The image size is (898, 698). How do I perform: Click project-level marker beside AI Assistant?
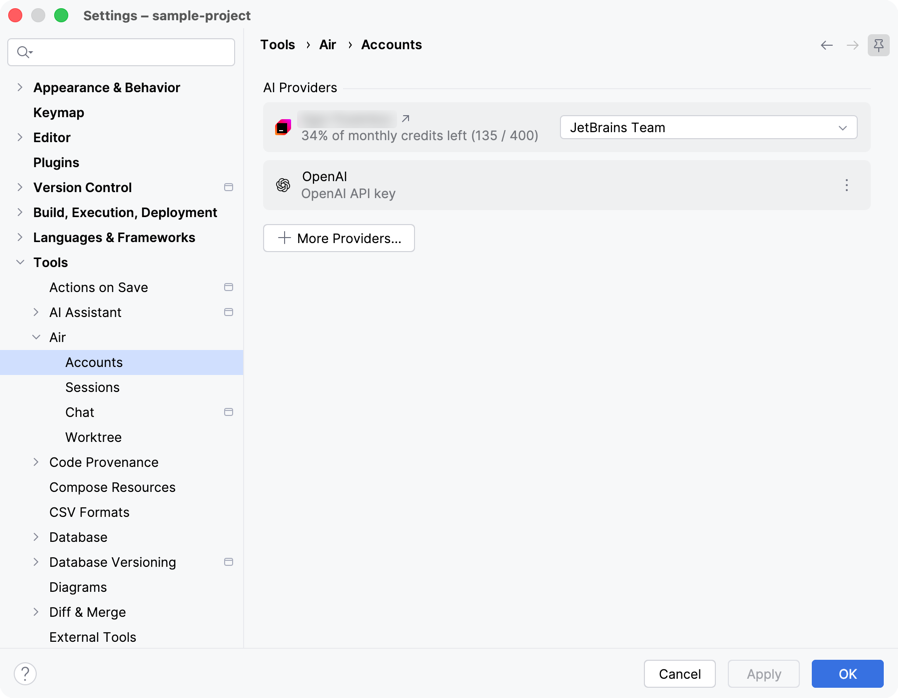point(229,312)
